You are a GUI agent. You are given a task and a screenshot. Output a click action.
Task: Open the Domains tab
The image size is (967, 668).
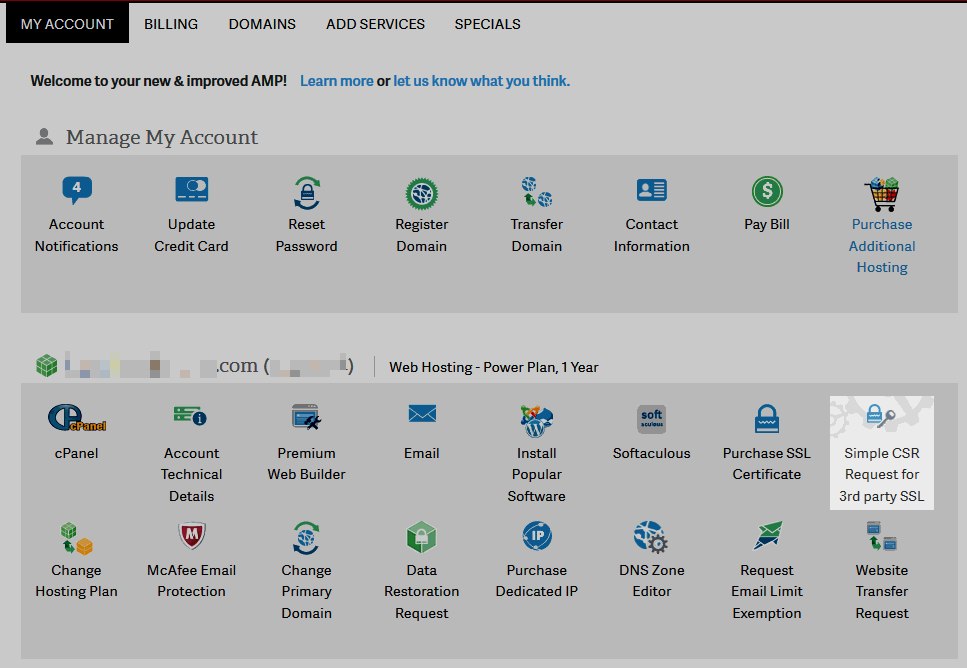(262, 24)
